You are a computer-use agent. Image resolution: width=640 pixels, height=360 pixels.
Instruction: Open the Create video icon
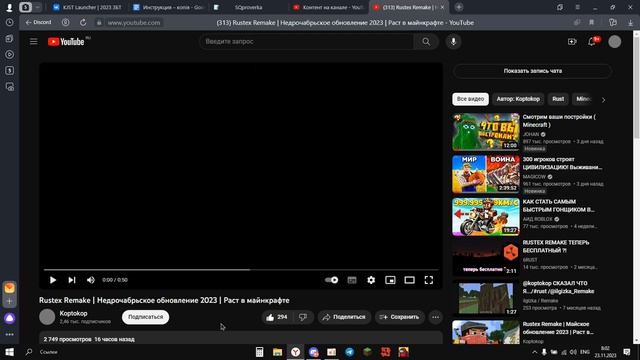[572, 42]
